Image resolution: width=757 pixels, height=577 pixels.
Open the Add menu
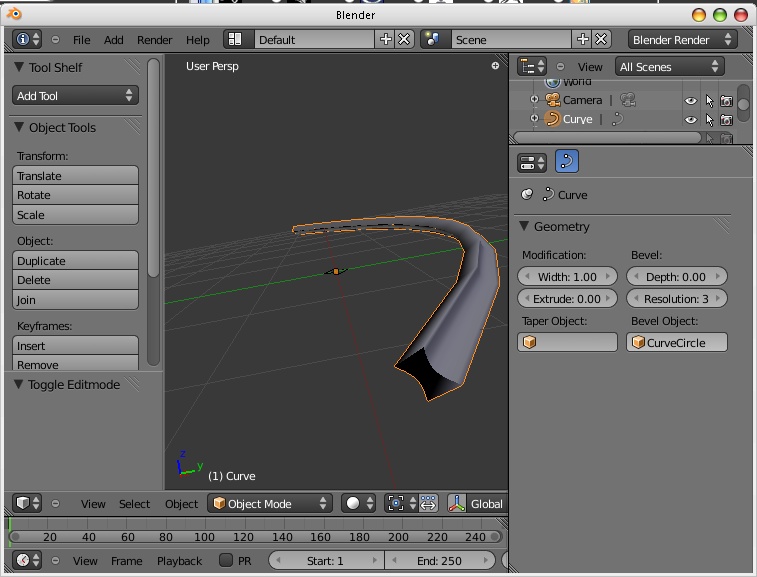pos(113,40)
